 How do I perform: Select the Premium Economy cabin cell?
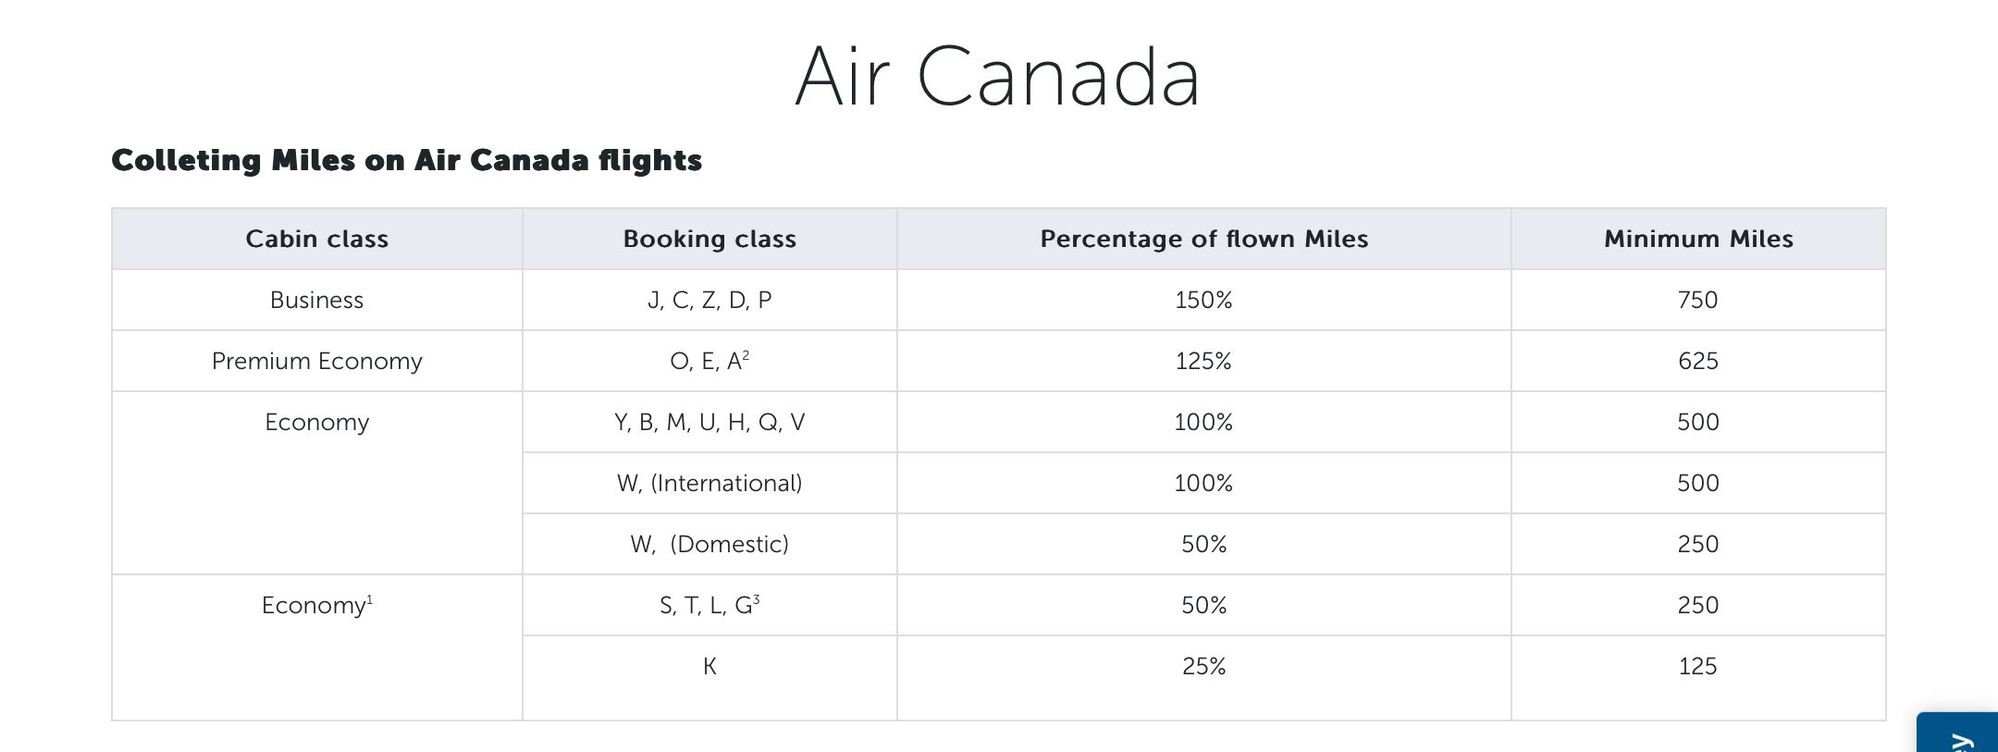click(317, 361)
